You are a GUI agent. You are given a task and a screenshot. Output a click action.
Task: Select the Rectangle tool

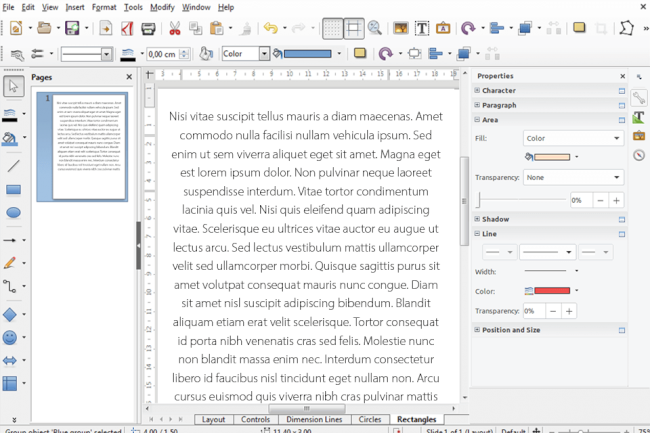point(14,190)
